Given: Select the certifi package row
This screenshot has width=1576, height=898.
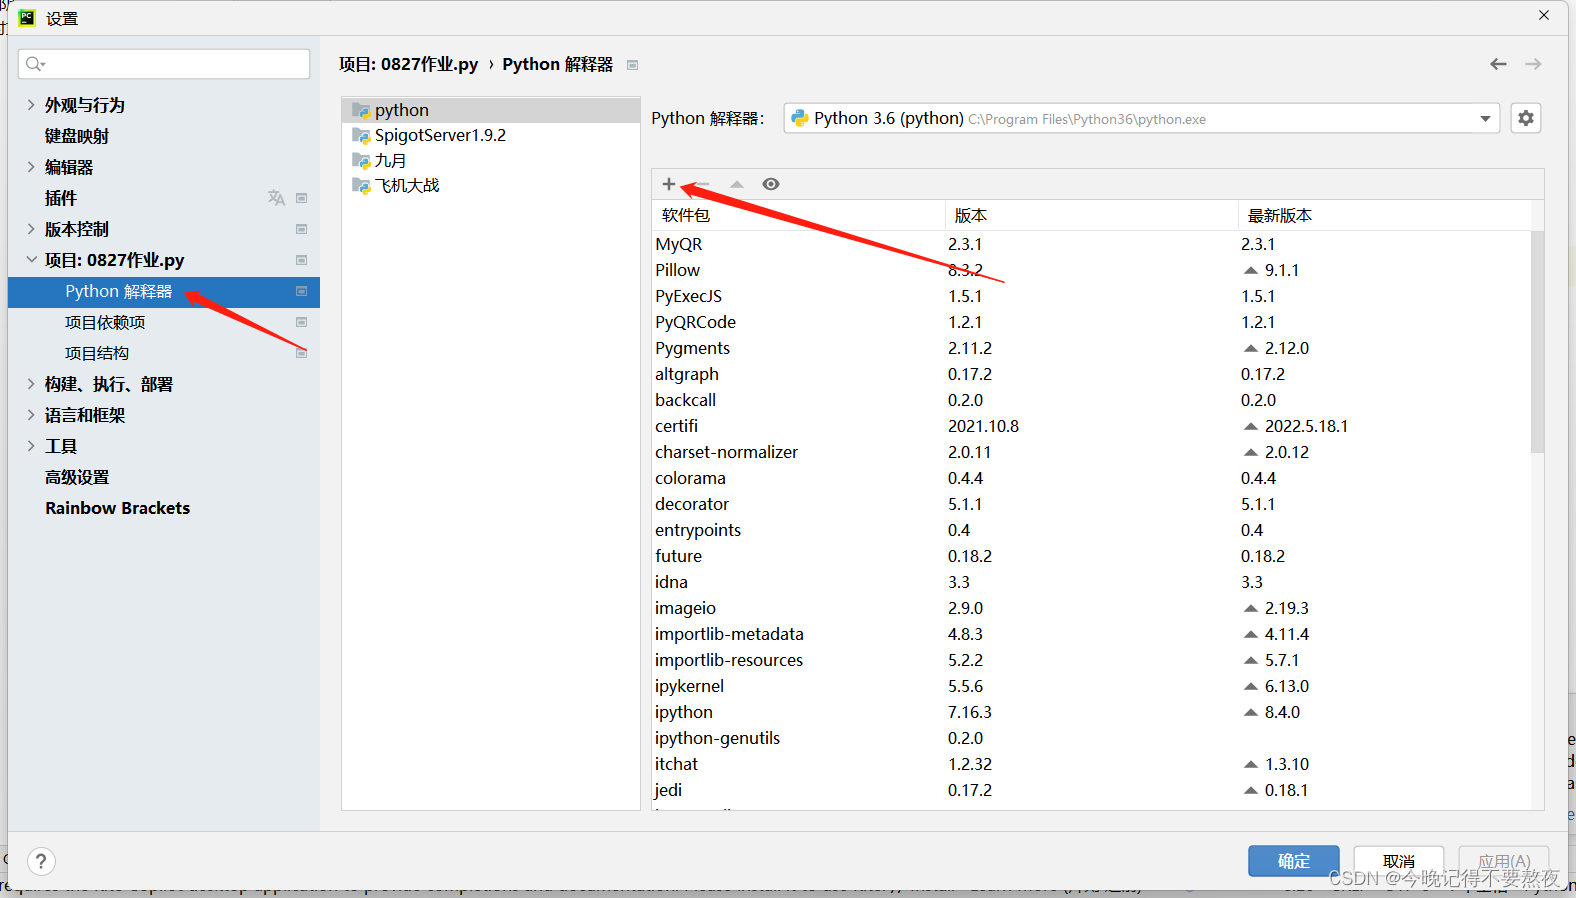Looking at the screenshot, I should point(1091,426).
